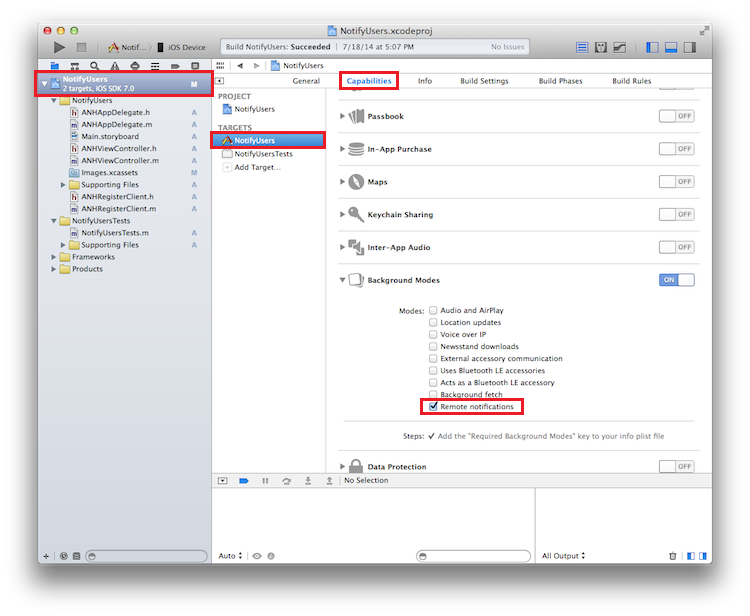Image resolution: width=750 pixels, height=616 pixels.
Task: Step over in the debug bar
Action: [287, 481]
